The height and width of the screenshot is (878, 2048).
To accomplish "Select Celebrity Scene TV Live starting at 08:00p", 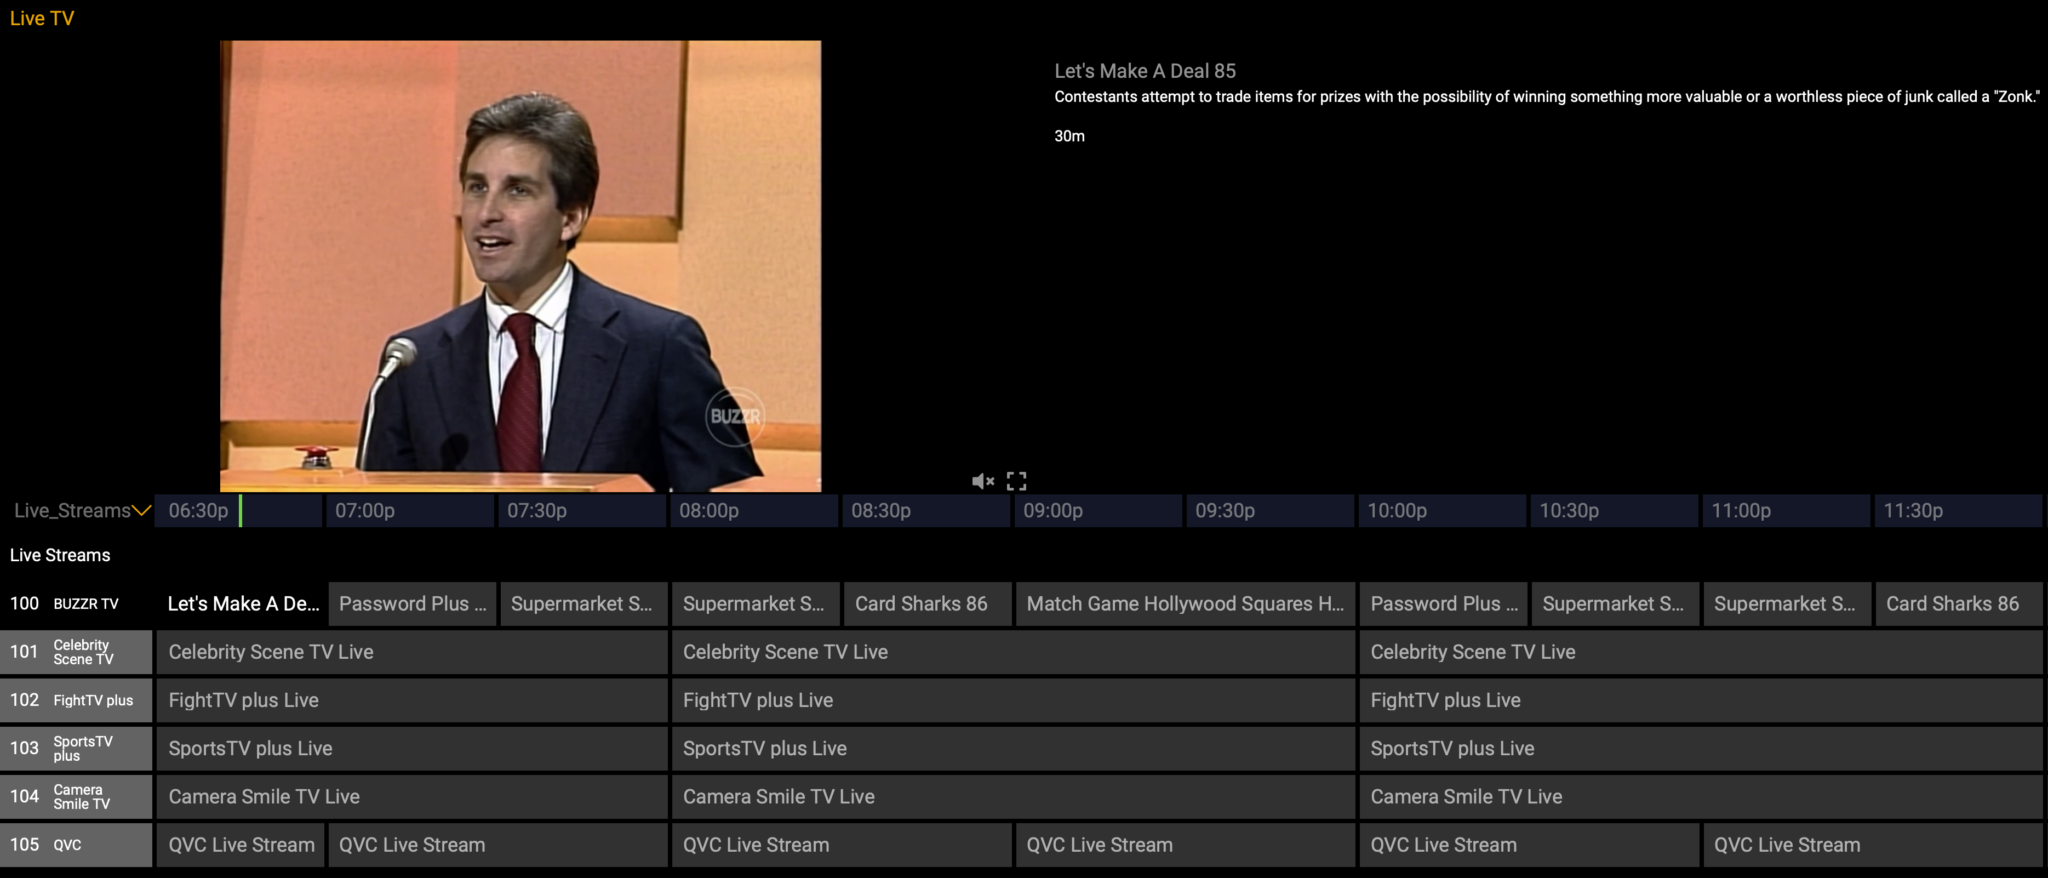I will coord(1014,652).
